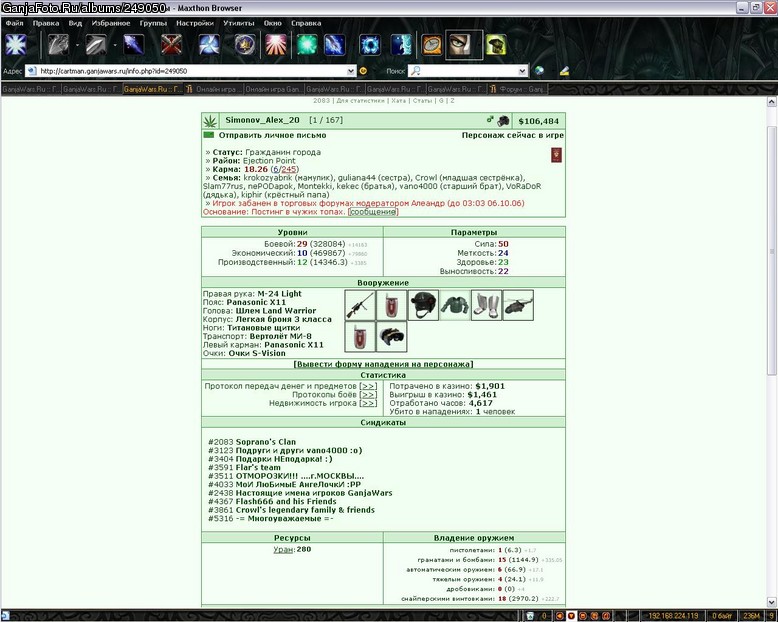Click the eye face toolbar icon
The image size is (778, 622).
click(463, 45)
